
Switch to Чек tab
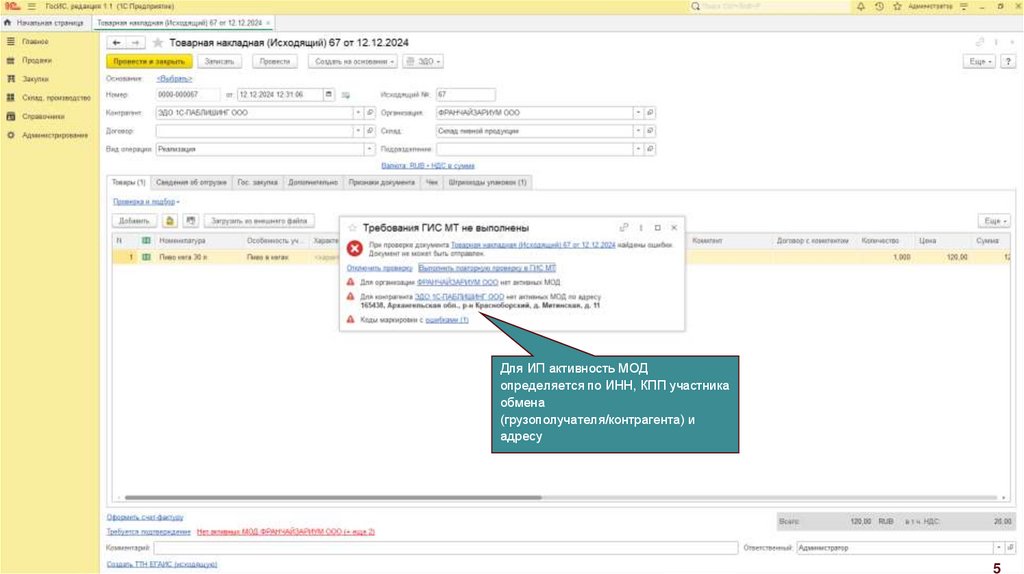coord(432,182)
